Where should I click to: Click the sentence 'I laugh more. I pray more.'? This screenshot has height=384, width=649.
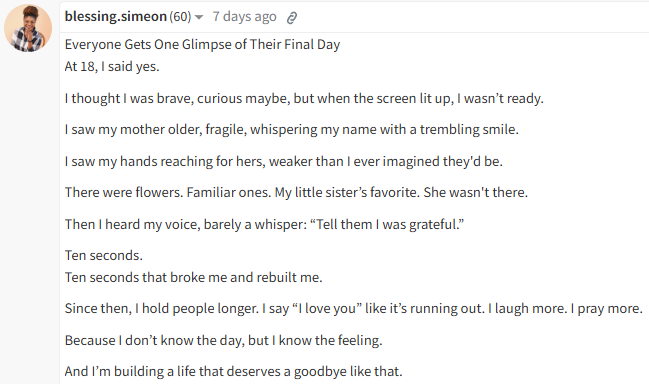click(565, 309)
